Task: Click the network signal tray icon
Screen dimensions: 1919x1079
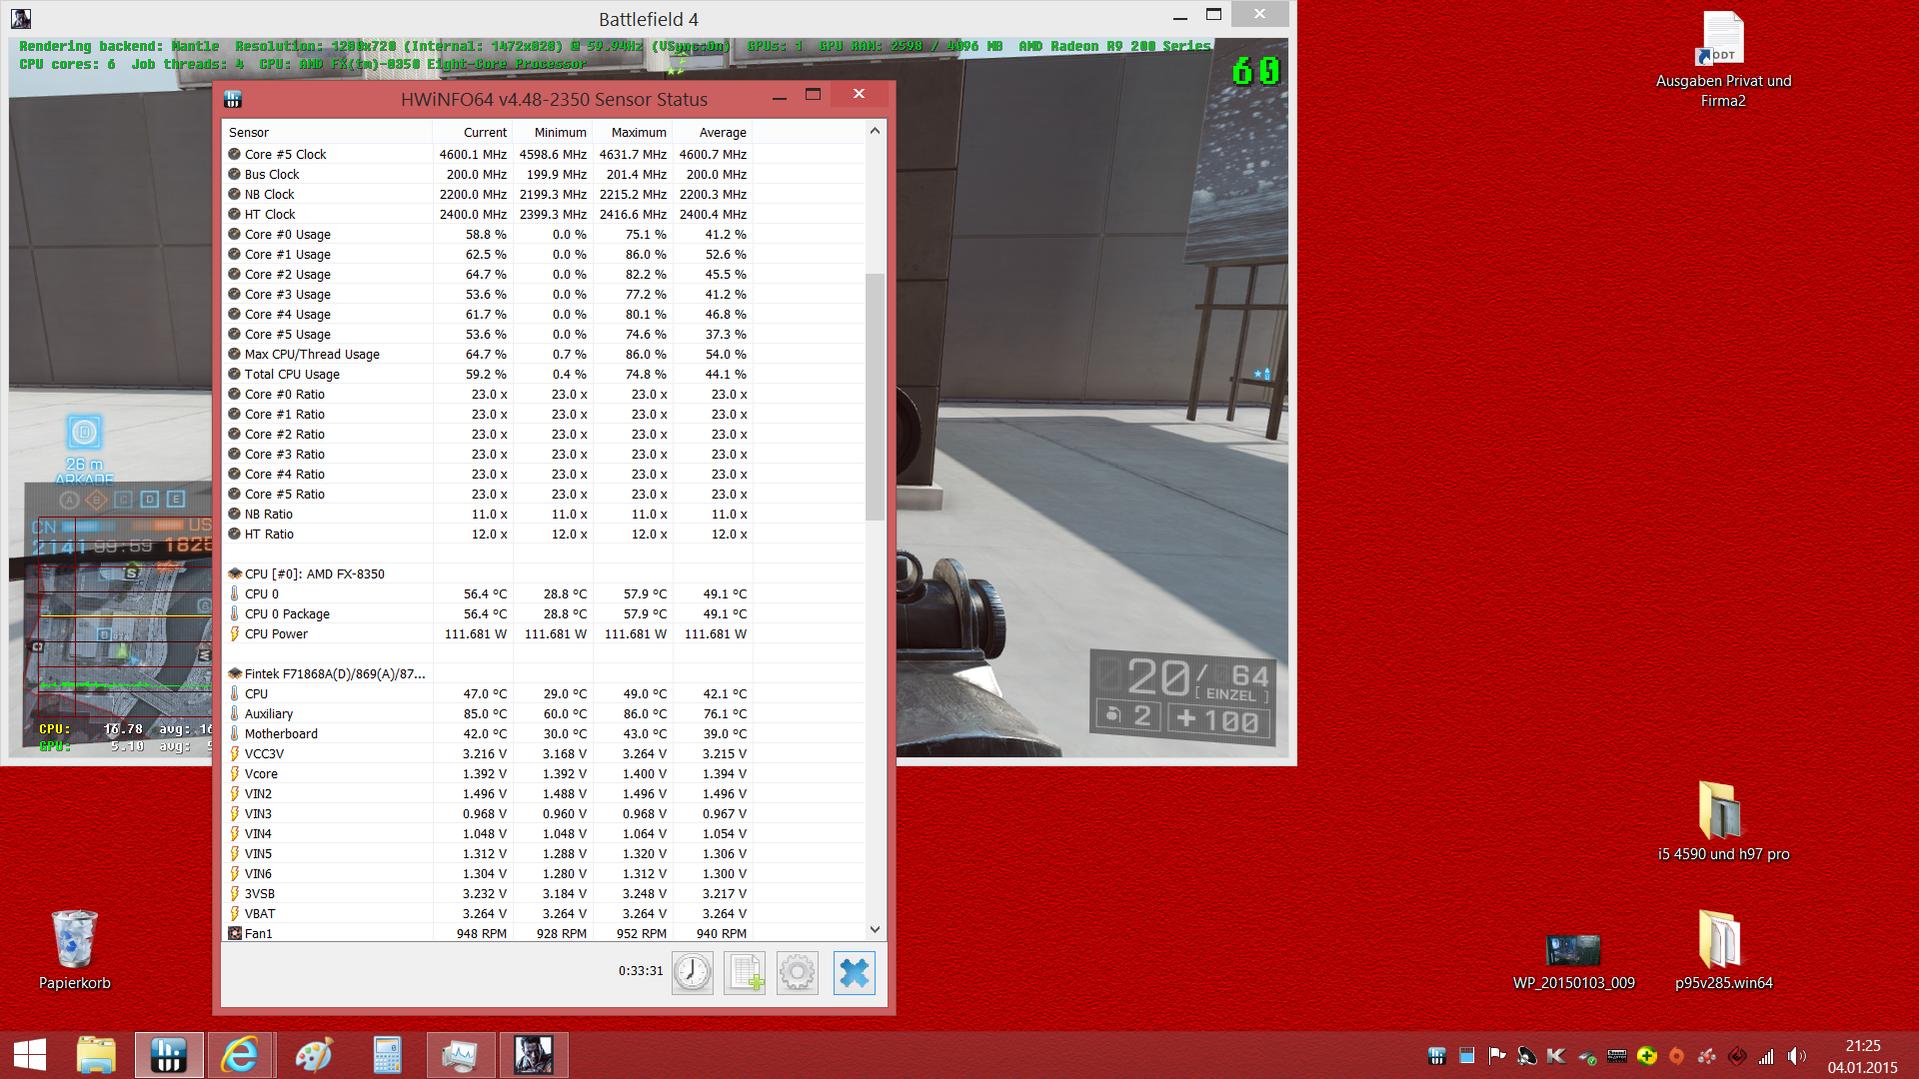Action: tap(1767, 1056)
